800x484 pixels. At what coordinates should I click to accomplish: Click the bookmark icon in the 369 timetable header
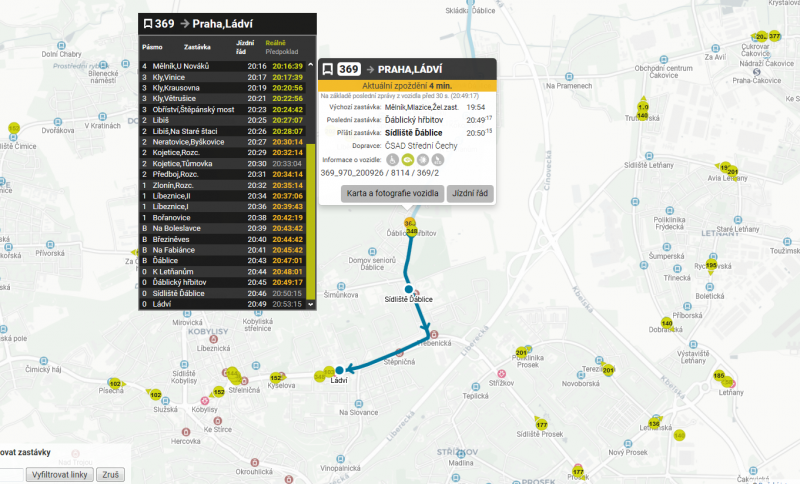click(148, 24)
